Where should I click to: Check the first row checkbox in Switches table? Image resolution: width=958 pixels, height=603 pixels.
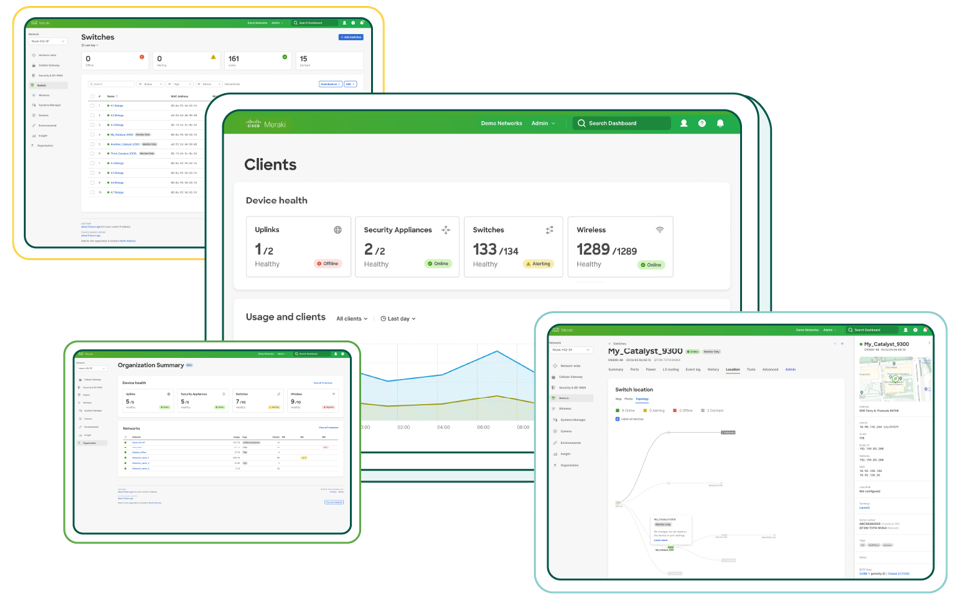point(92,105)
